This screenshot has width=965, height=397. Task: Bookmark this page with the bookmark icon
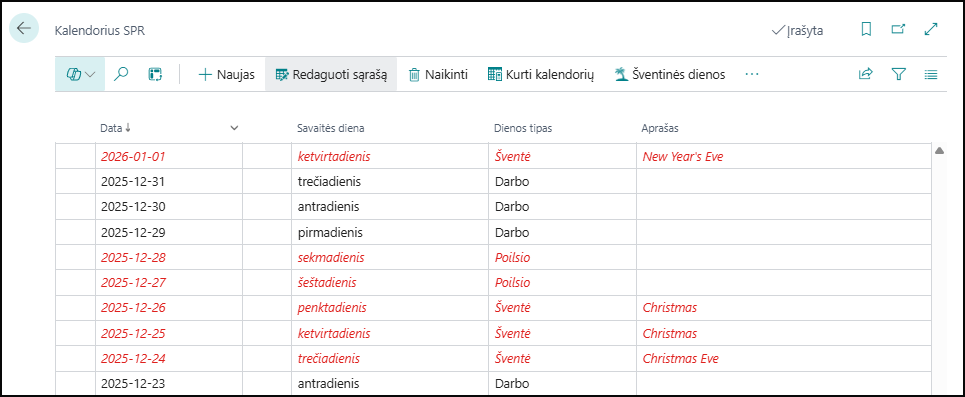point(866,30)
